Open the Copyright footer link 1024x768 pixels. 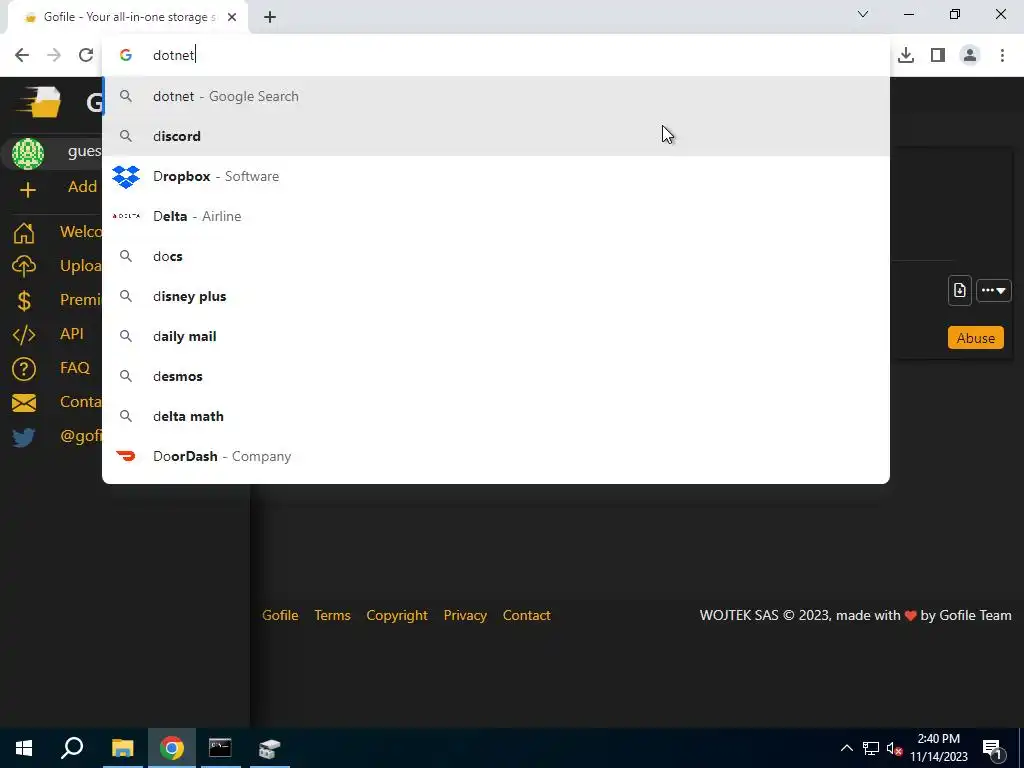pyautogui.click(x=397, y=615)
